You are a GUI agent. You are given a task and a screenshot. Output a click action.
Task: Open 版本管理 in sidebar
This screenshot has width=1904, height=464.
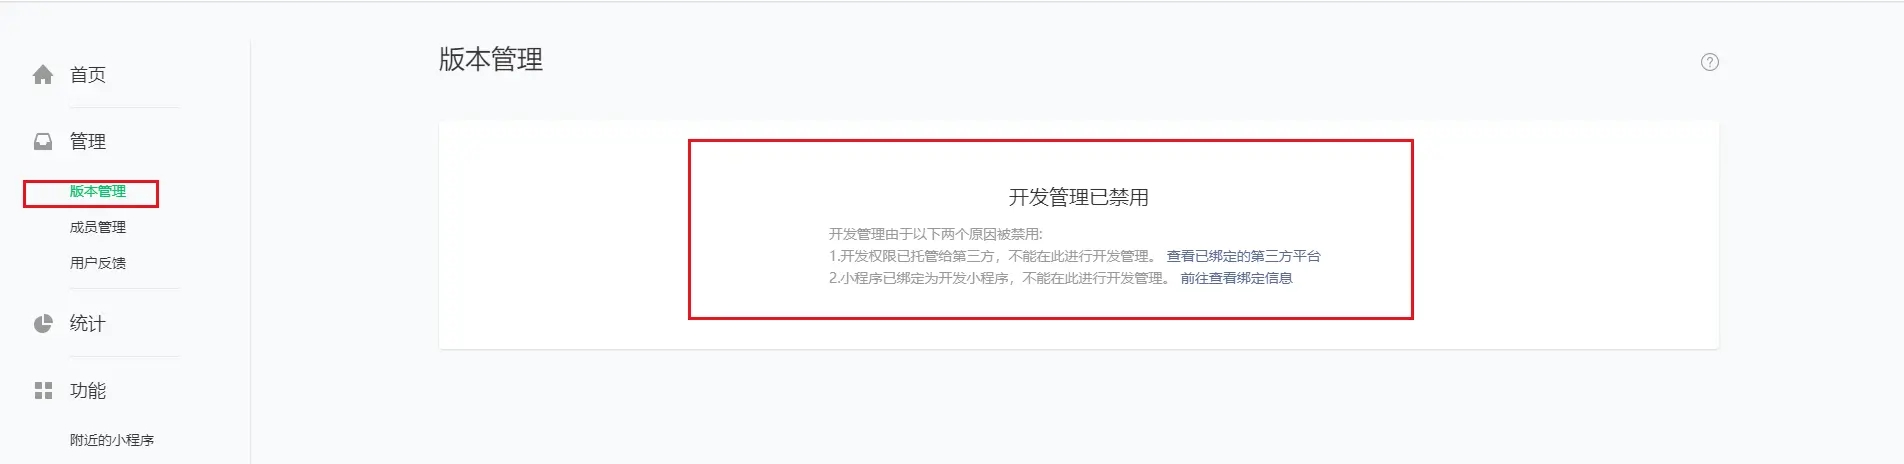(98, 191)
